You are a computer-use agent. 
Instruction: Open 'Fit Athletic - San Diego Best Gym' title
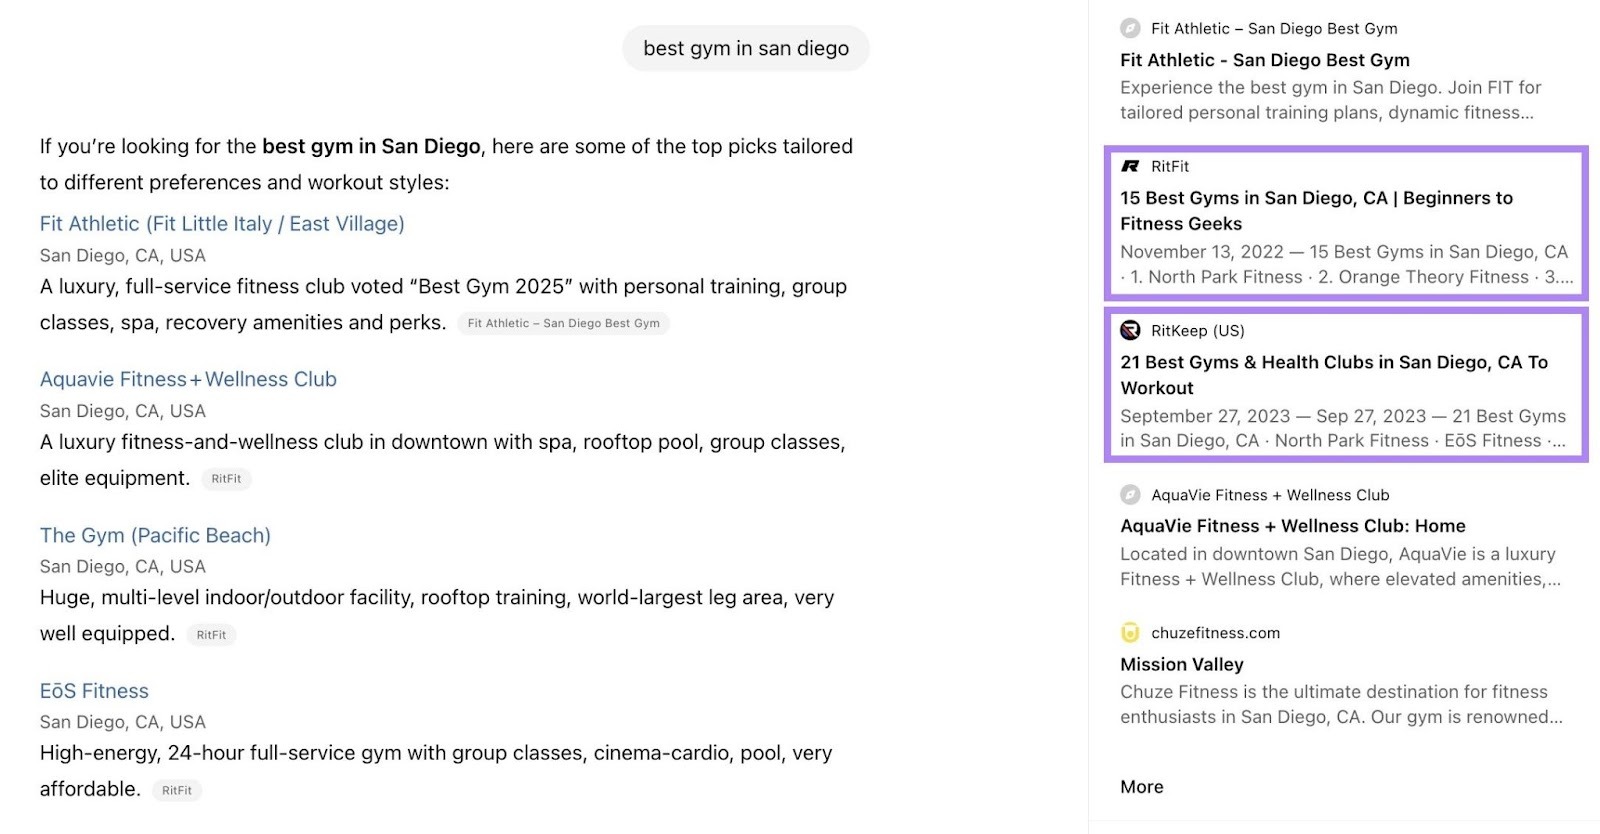(x=1264, y=60)
